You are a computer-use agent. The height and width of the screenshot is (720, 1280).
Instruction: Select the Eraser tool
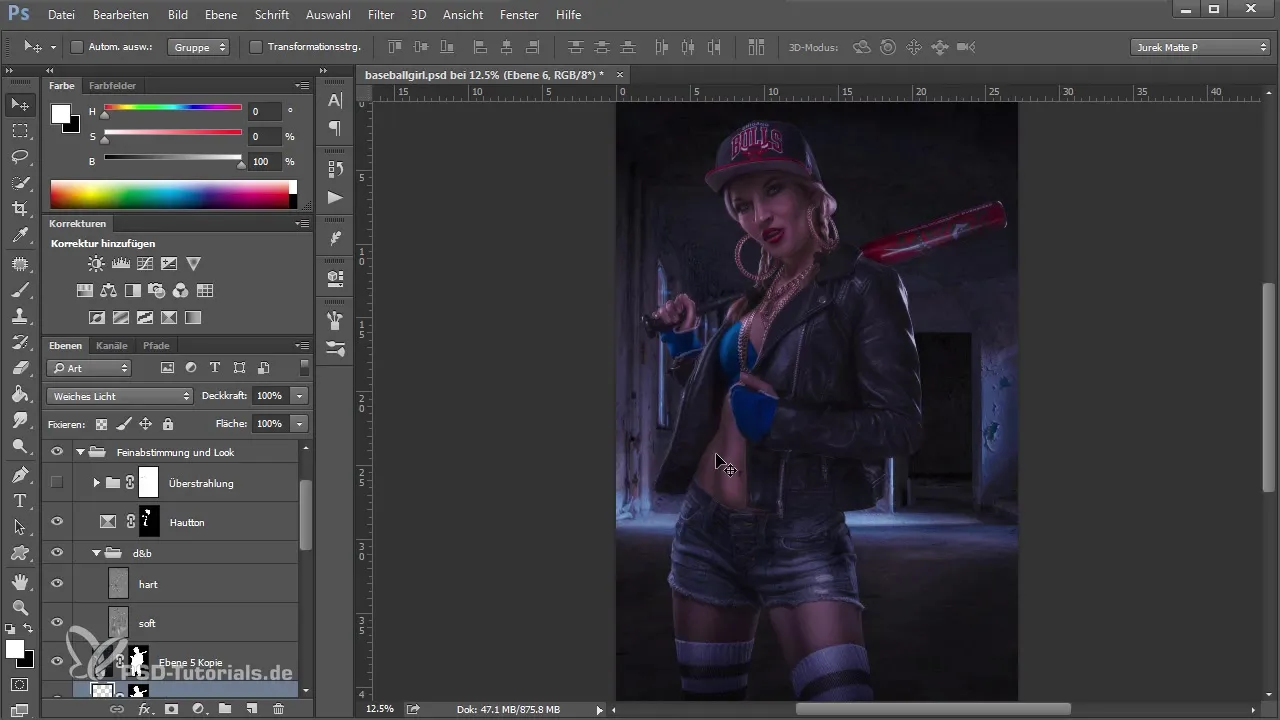pos(20,368)
